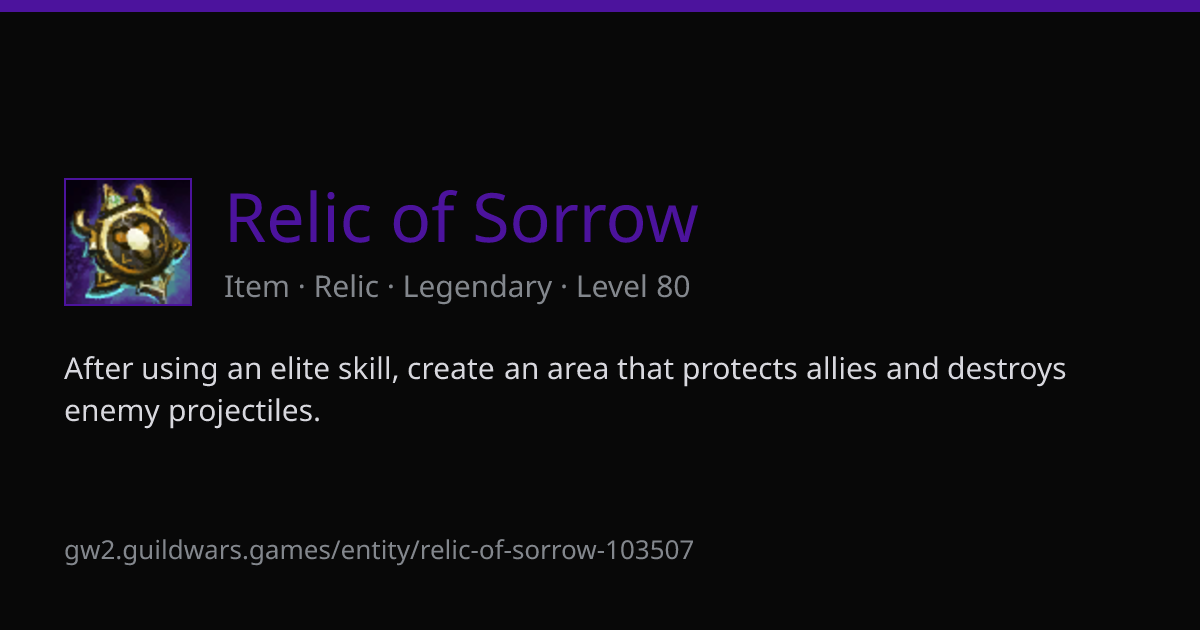Click the word destroys in the description

point(1007,369)
